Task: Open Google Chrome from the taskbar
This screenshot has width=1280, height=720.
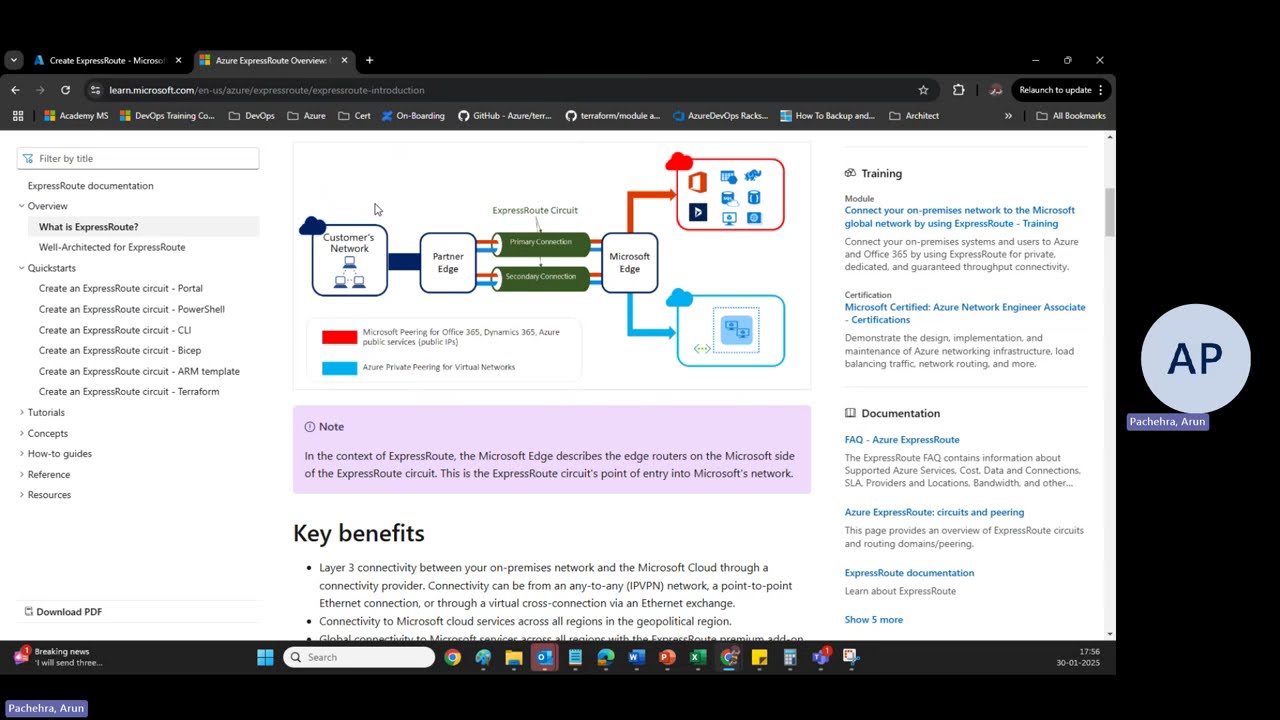Action: [452, 657]
